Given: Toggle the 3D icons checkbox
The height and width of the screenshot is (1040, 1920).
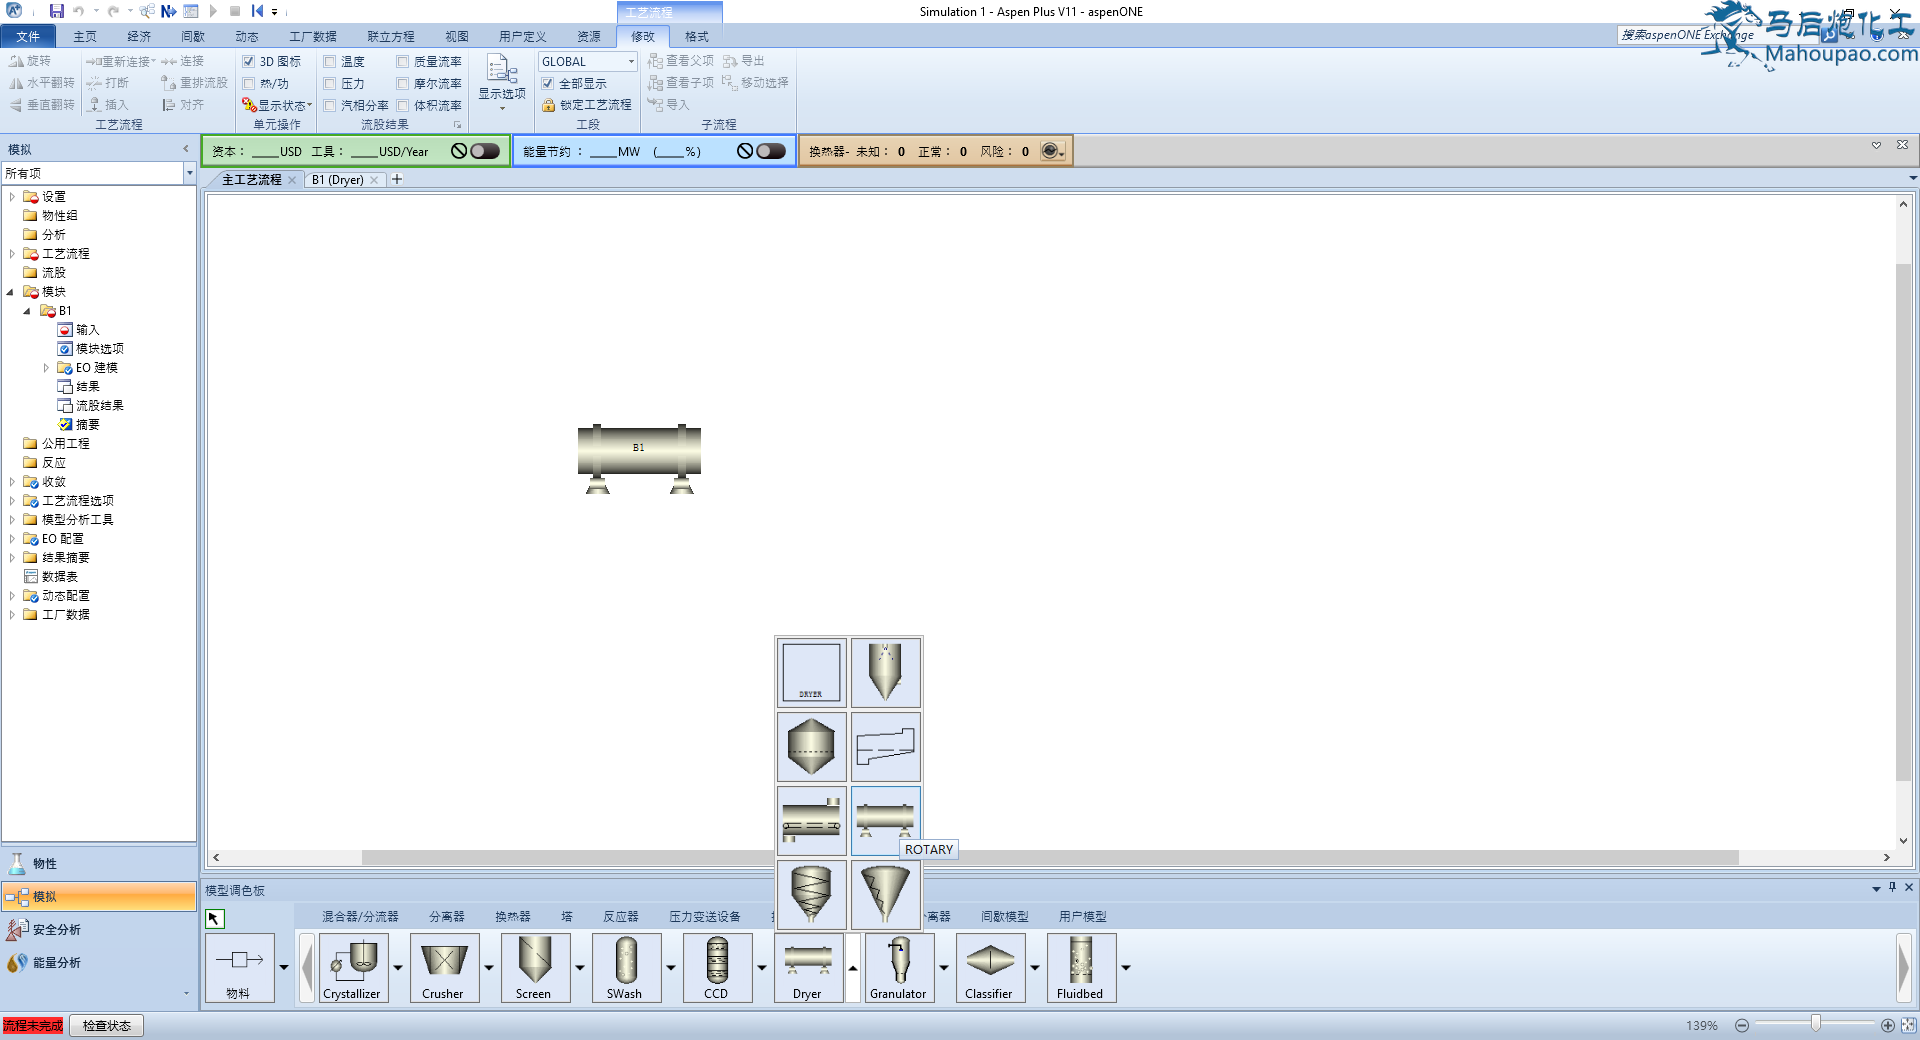Looking at the screenshot, I should (x=249, y=61).
